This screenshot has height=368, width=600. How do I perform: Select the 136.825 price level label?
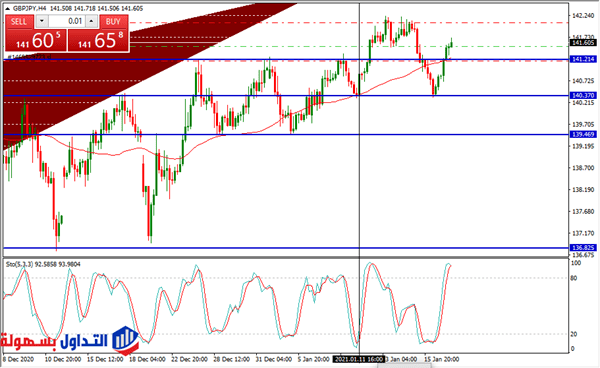(x=583, y=248)
